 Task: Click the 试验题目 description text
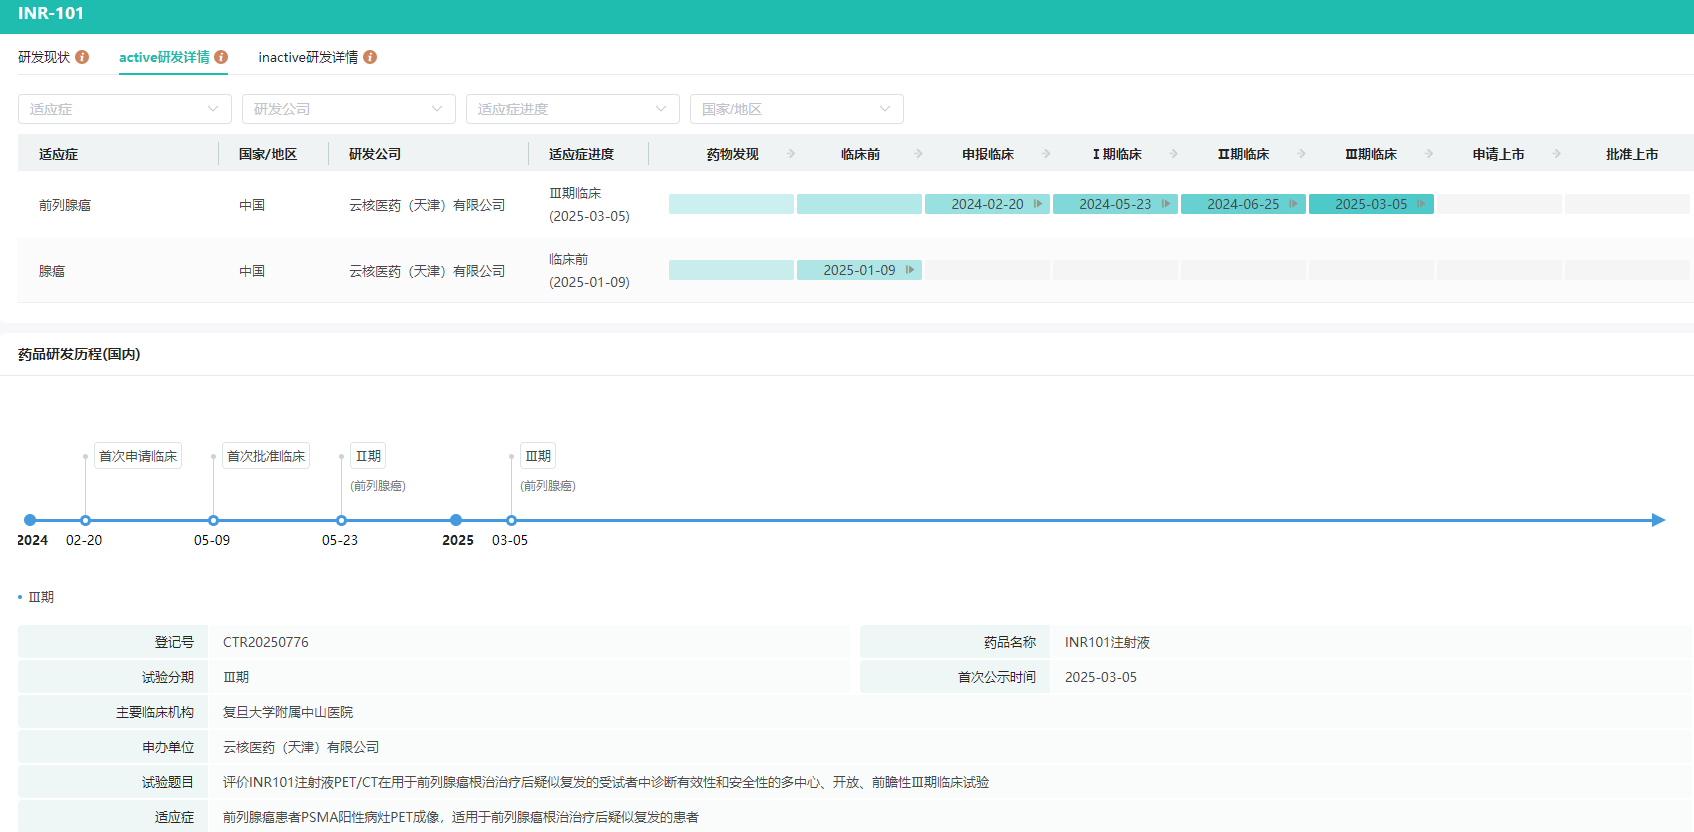click(x=606, y=782)
